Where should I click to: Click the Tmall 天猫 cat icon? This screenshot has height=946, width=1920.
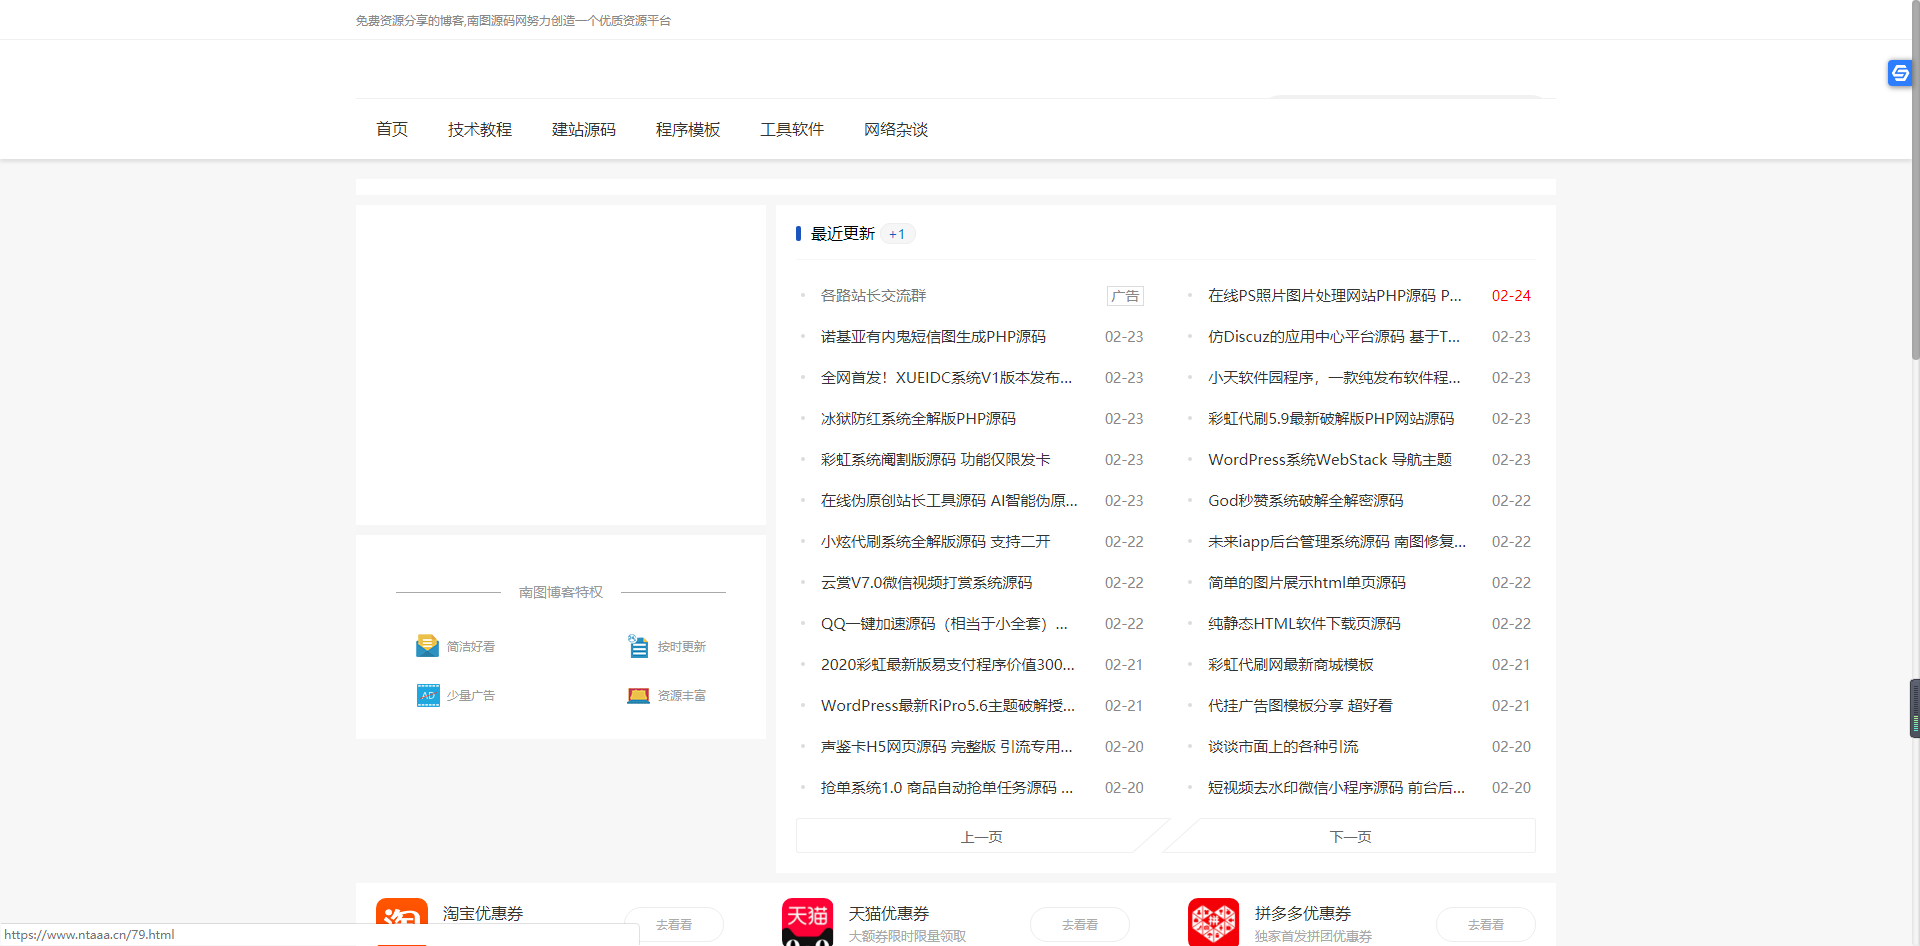click(x=807, y=920)
